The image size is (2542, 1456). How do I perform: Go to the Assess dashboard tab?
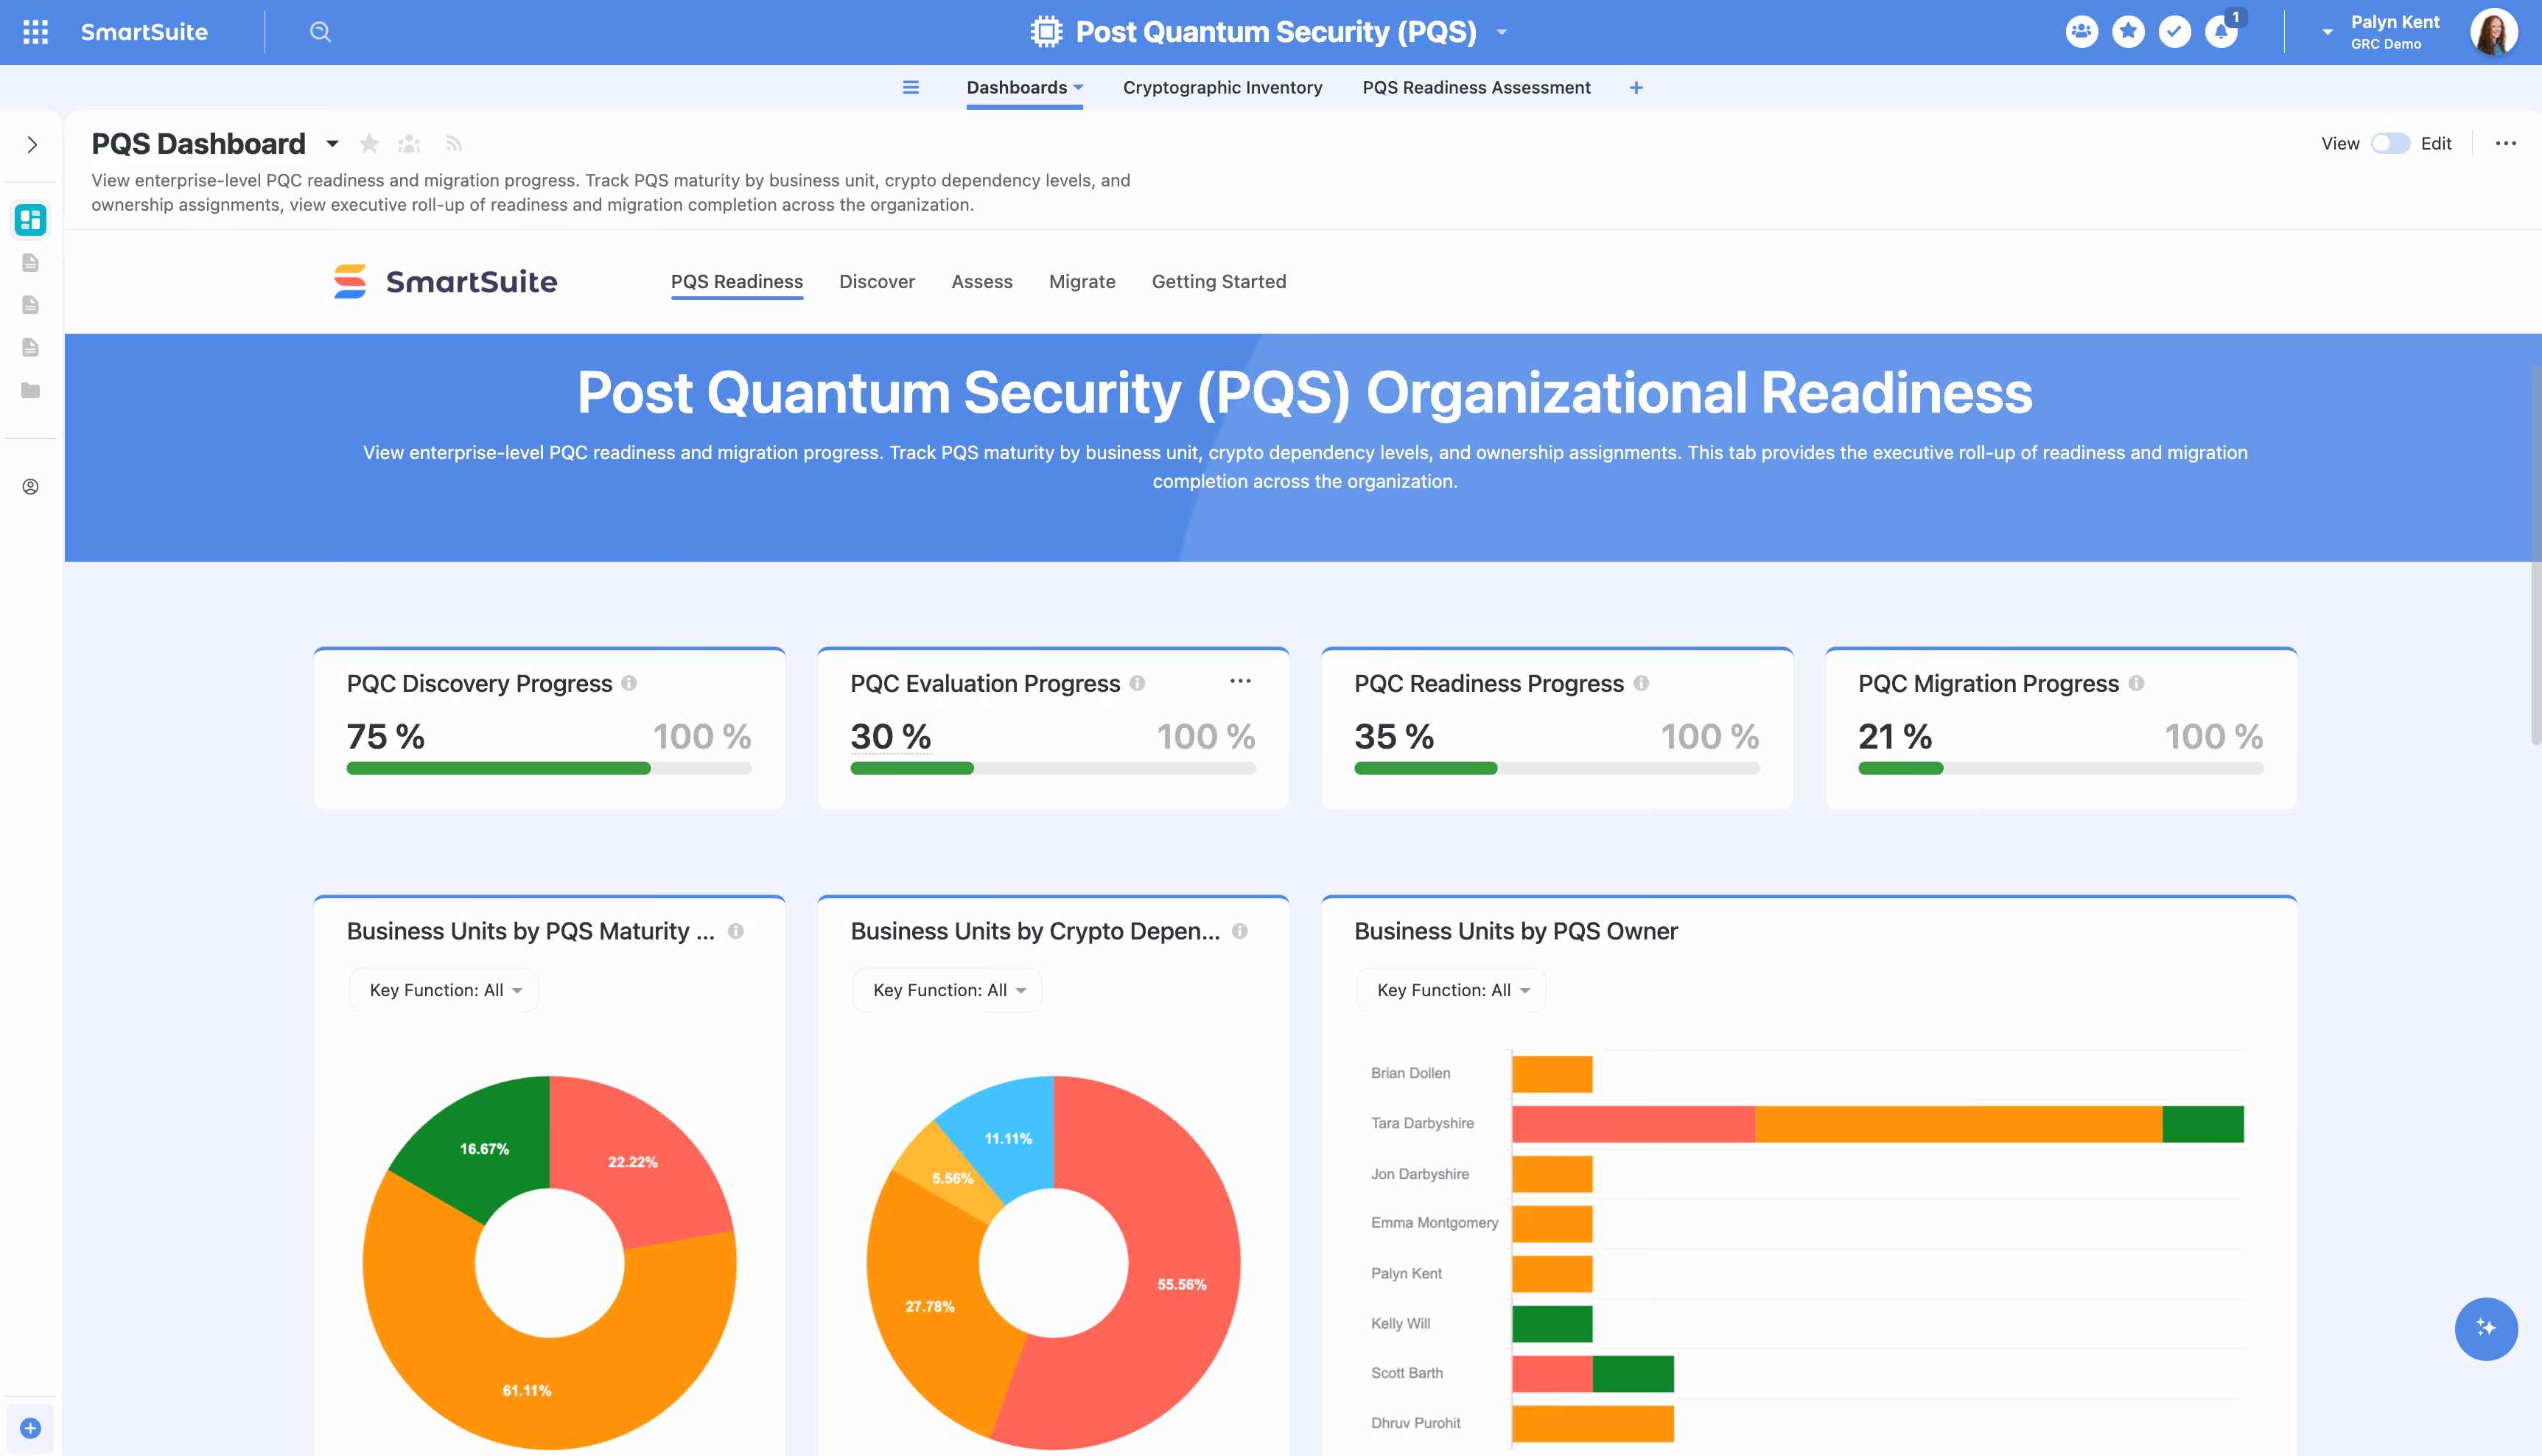pos(982,282)
